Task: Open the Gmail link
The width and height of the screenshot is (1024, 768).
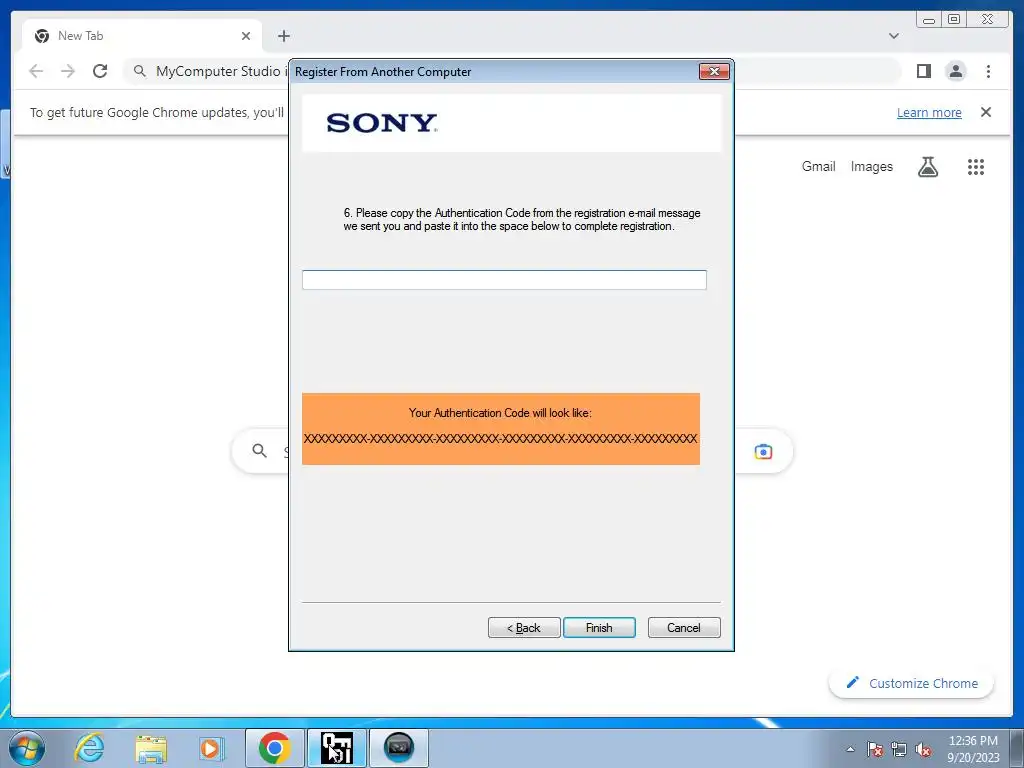Action: [x=818, y=167]
